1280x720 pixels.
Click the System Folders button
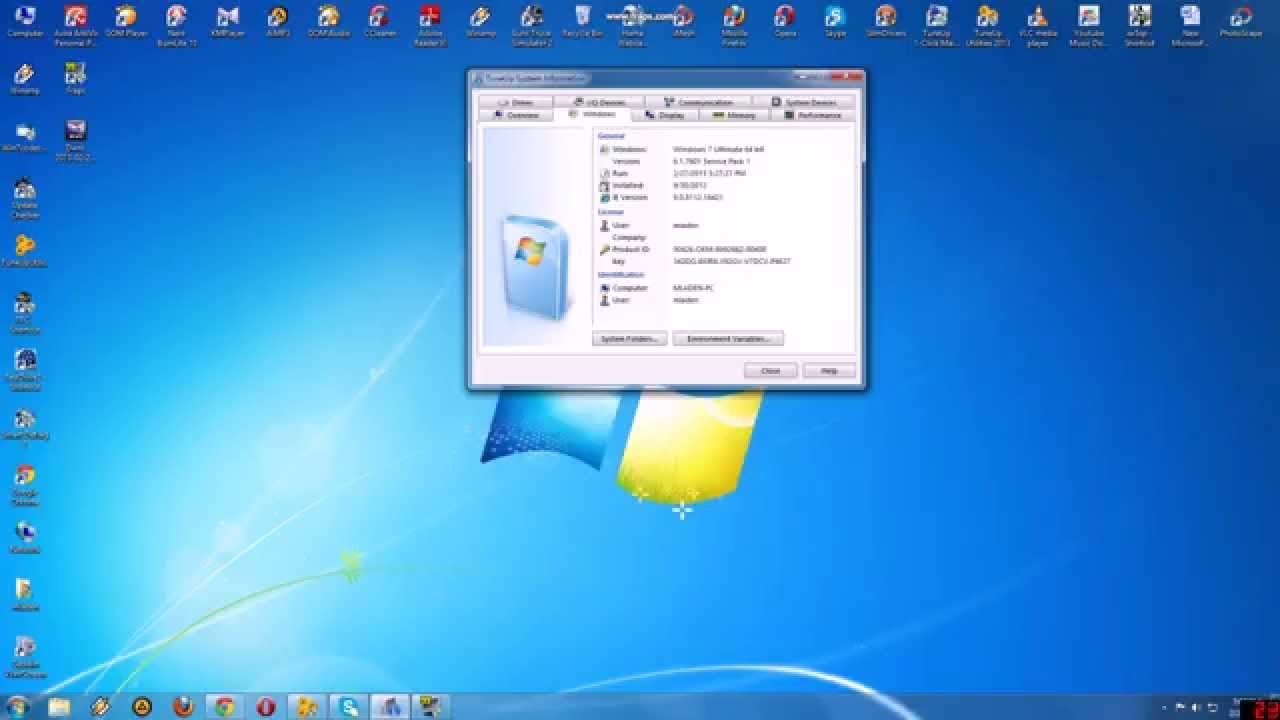click(x=630, y=338)
